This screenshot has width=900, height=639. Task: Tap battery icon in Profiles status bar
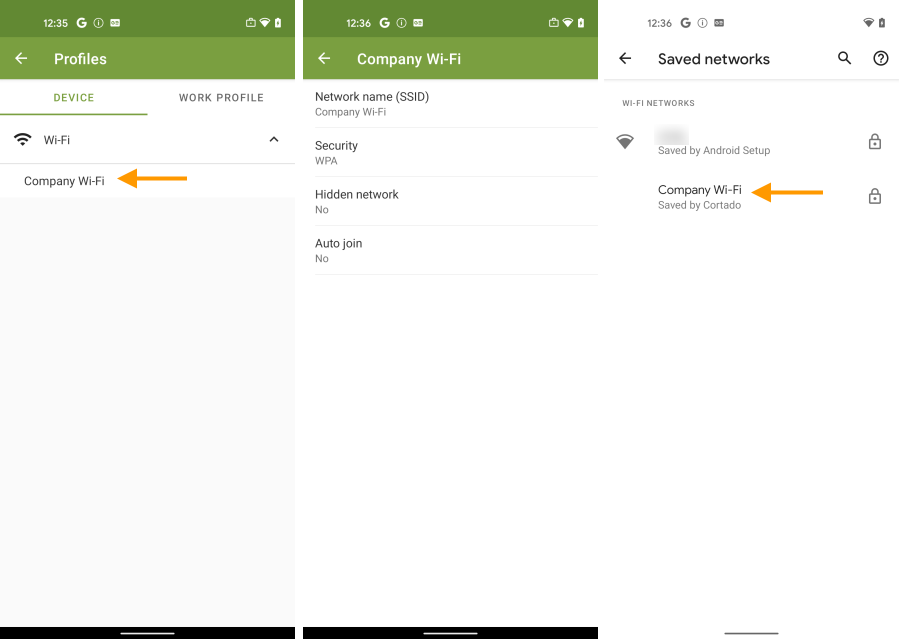[278, 23]
